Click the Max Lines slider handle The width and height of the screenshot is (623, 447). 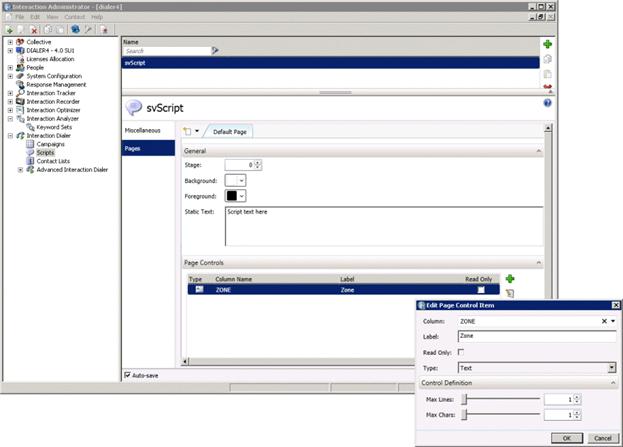pos(464,399)
